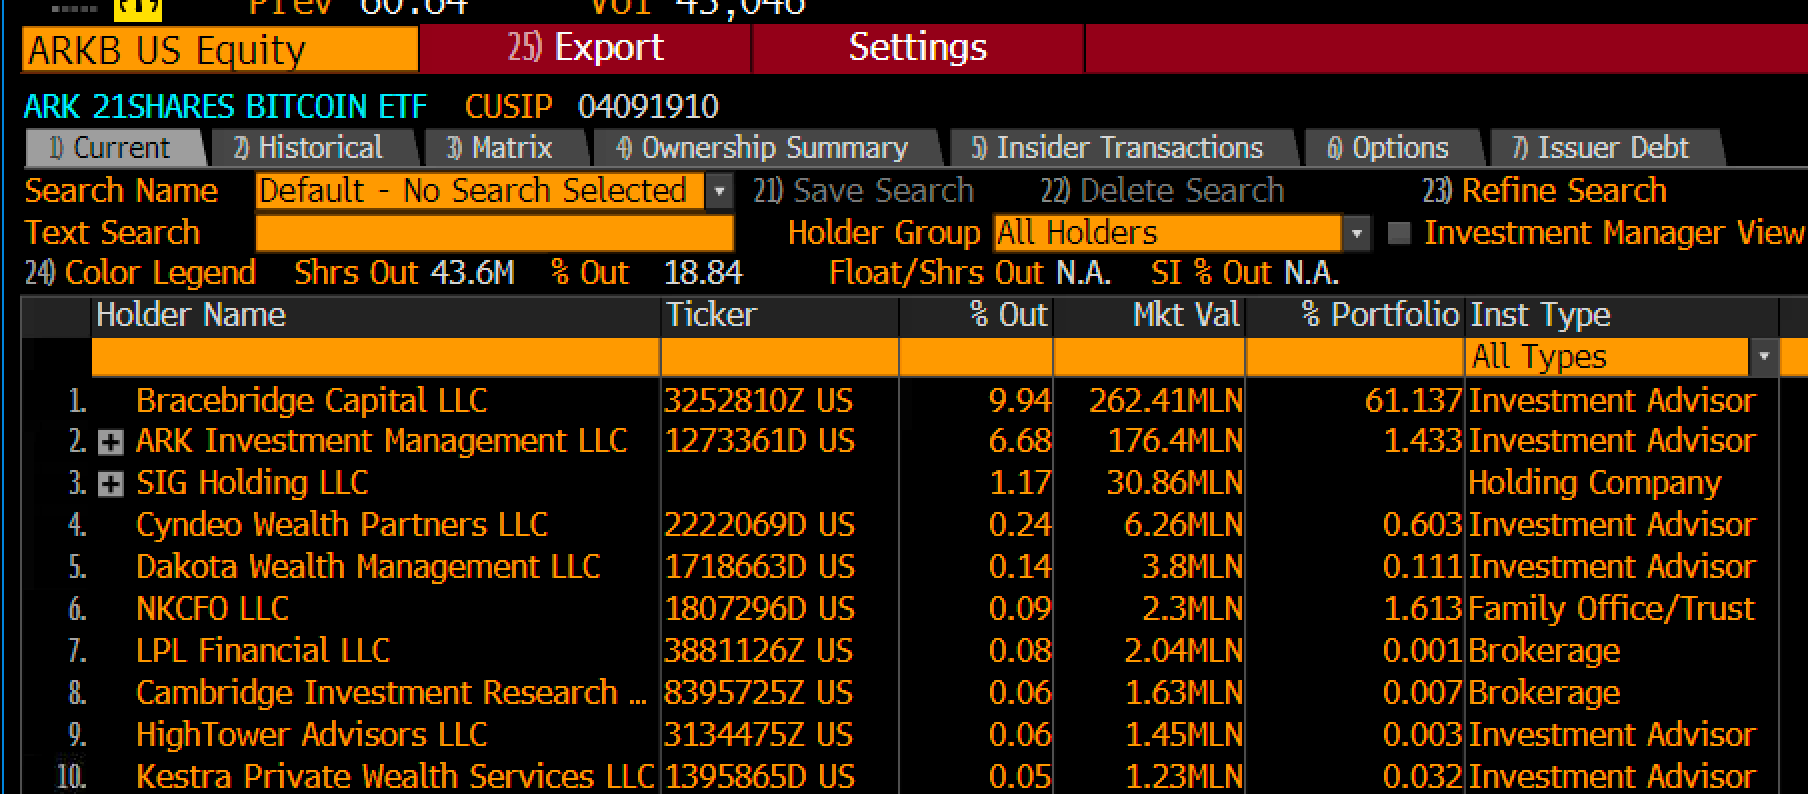Click the ARKB US Equity security field

click(x=219, y=50)
